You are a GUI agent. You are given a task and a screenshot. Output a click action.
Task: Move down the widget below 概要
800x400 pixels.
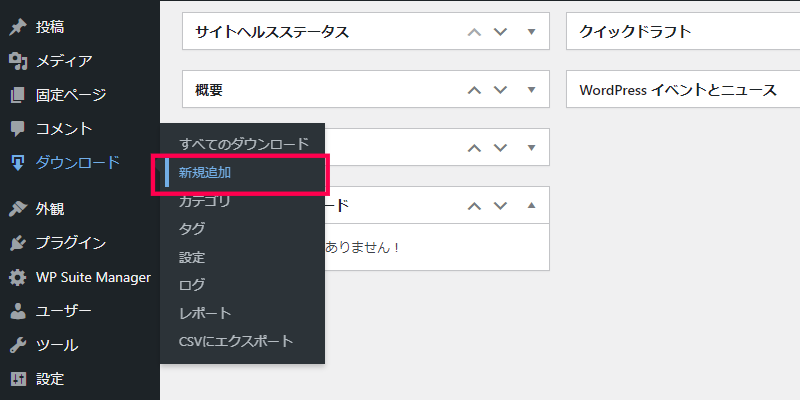click(501, 147)
